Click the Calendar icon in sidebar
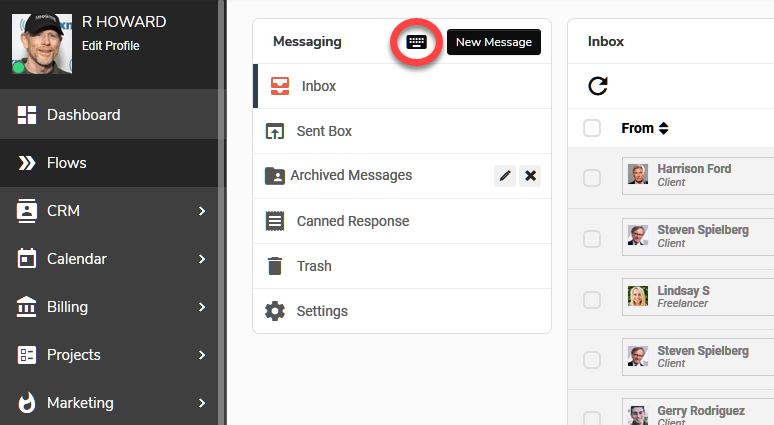The width and height of the screenshot is (774, 425). [27, 259]
